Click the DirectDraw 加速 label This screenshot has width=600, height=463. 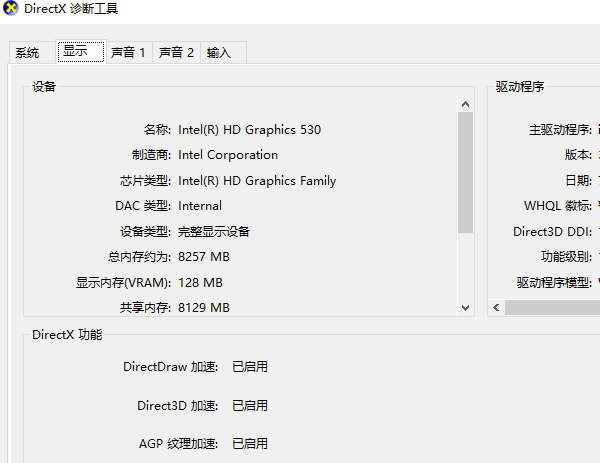(171, 367)
